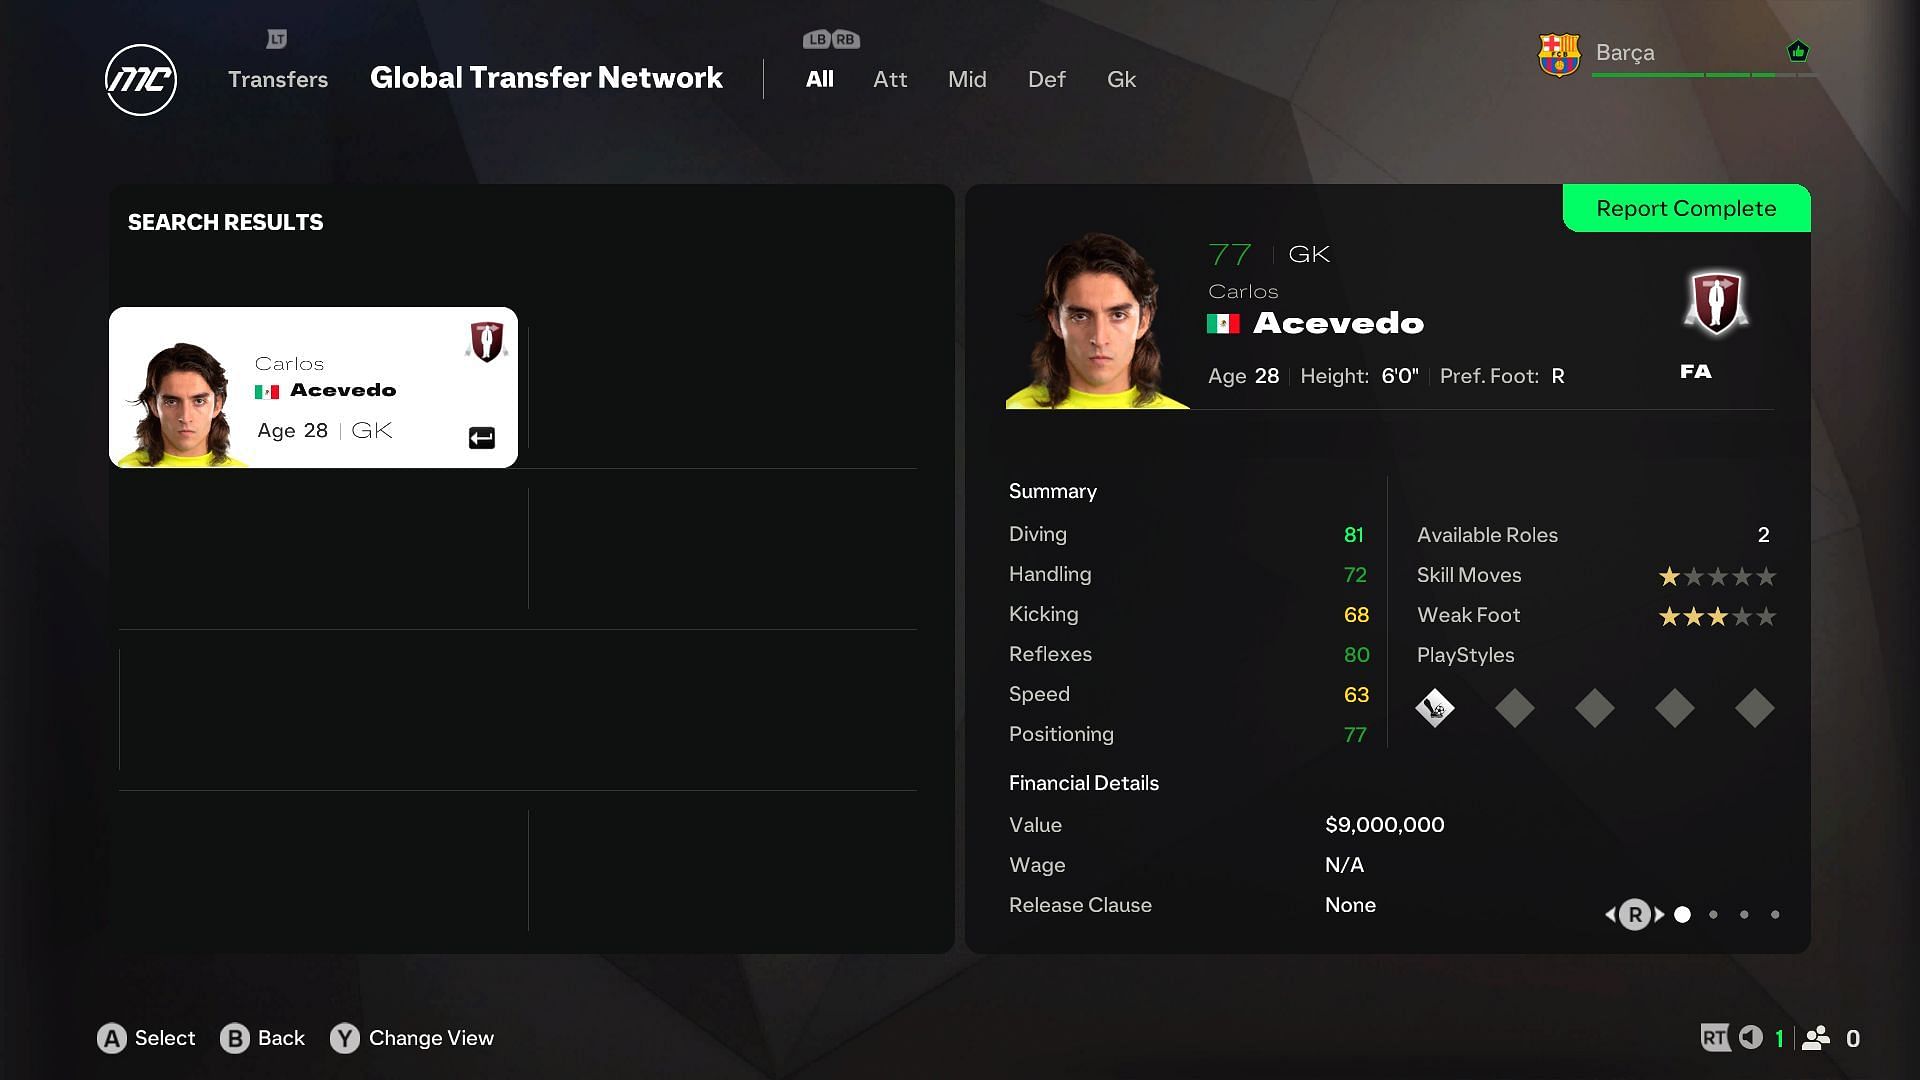
Task: Select player card for Carlos Acevedo
Action: pos(313,388)
